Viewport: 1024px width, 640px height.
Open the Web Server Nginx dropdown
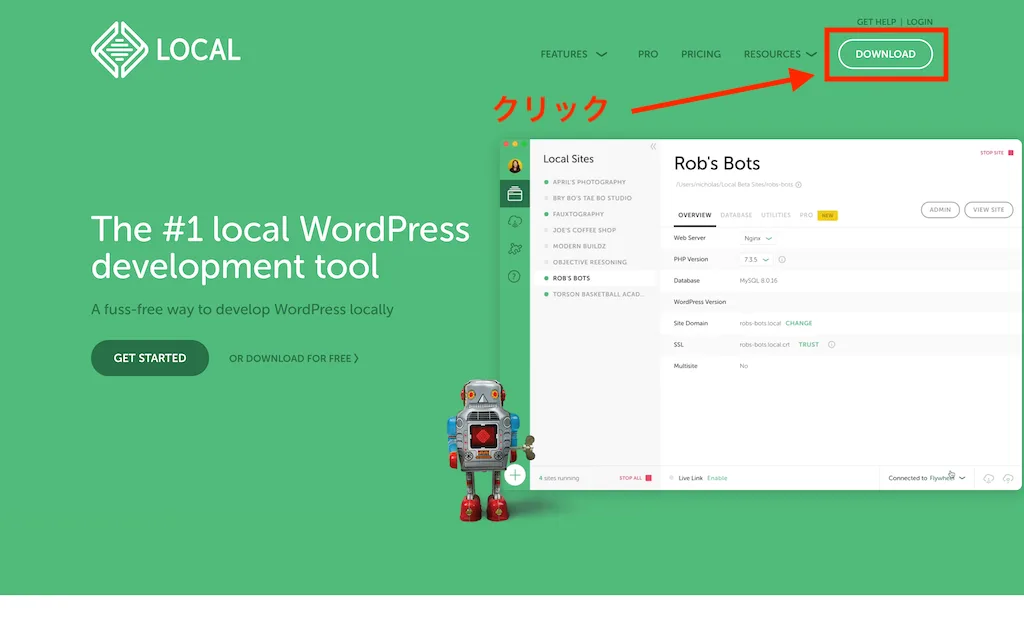758,238
